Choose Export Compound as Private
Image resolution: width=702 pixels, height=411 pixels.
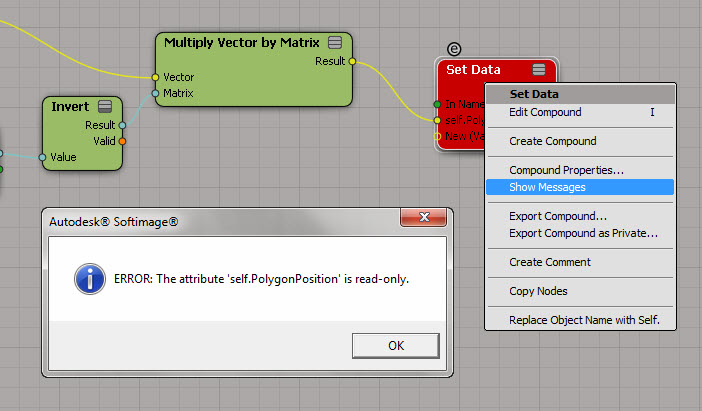click(583, 233)
